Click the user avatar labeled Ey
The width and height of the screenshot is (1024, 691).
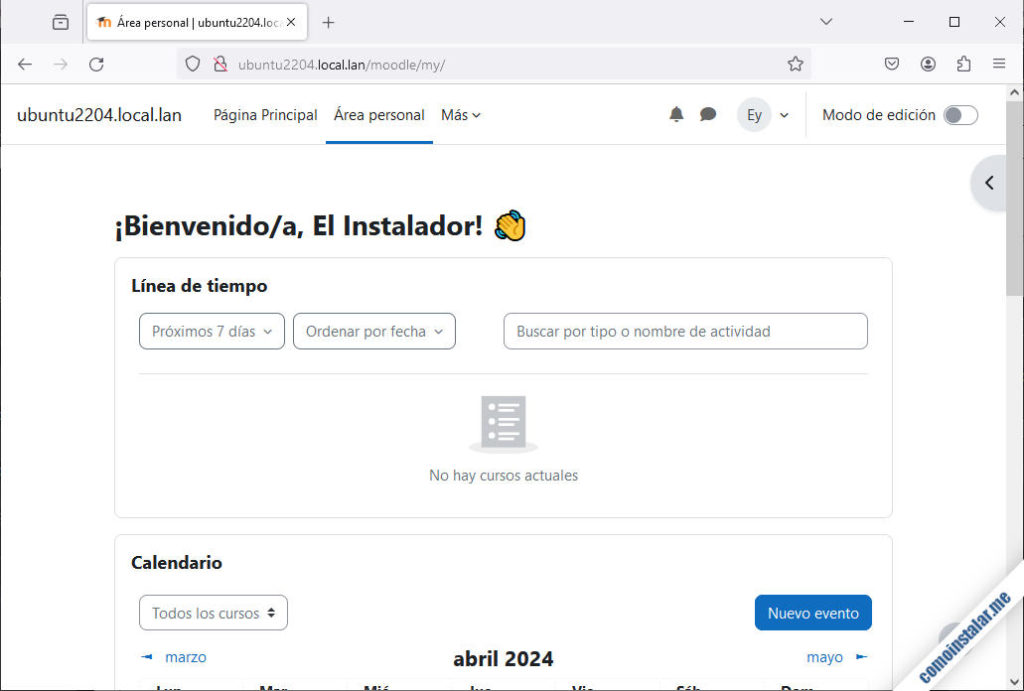(754, 114)
